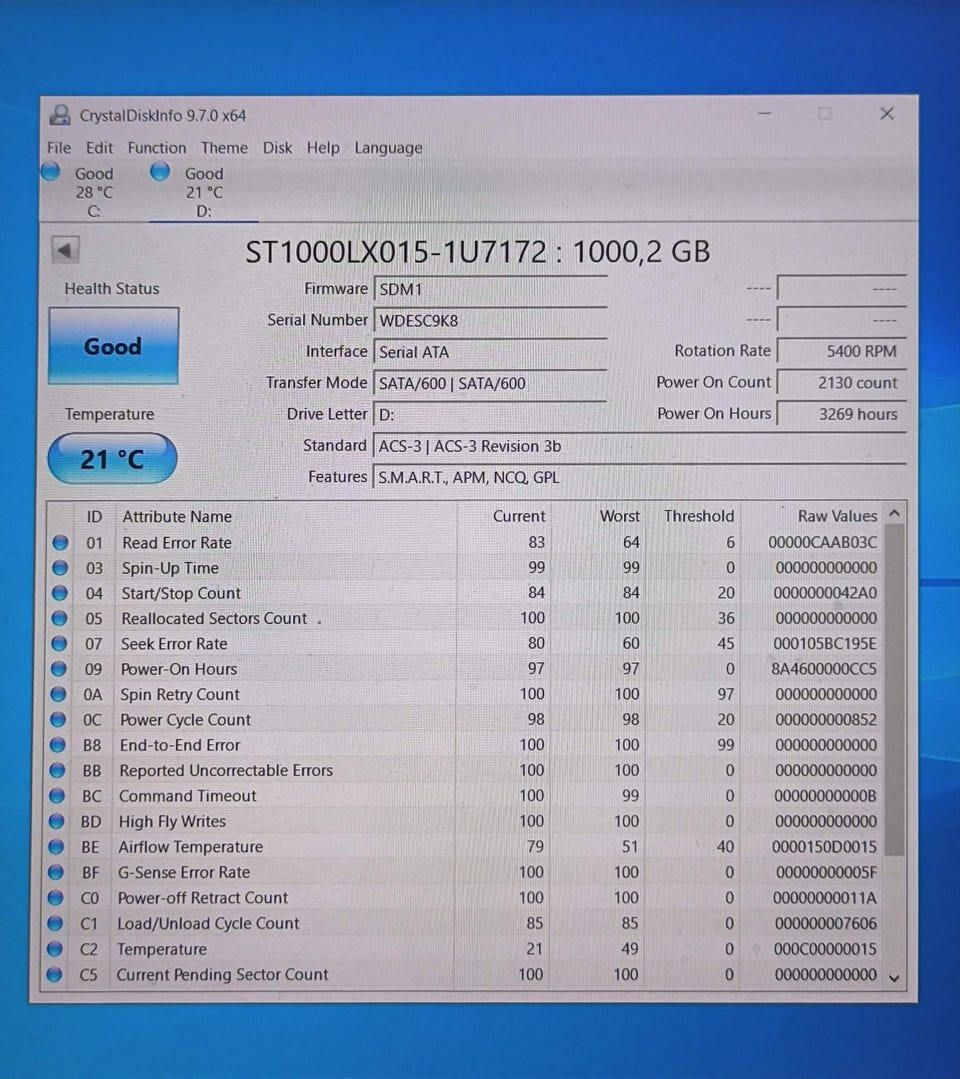960x1079 pixels.
Task: Click the status icon of Reported Uncorrectable Errors row
Action: 57,771
